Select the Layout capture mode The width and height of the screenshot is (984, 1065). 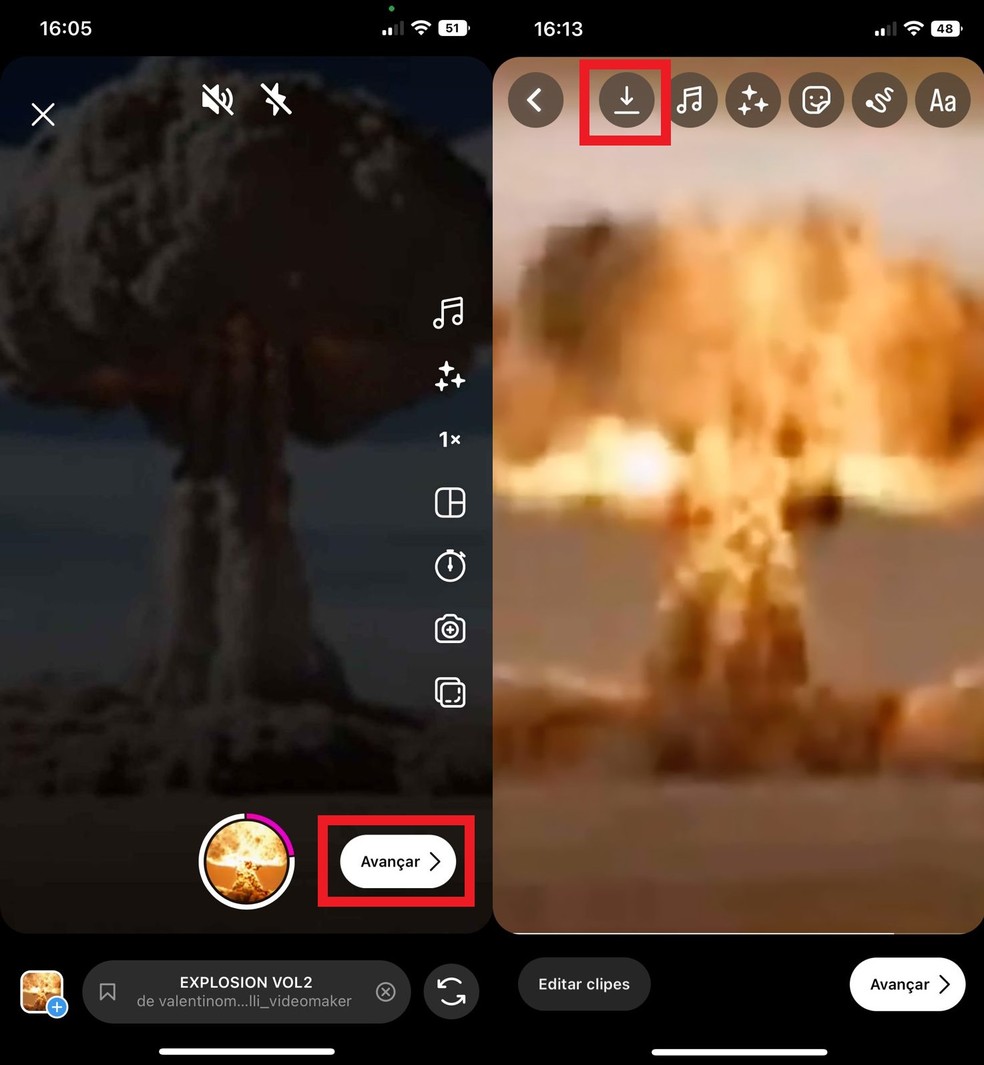[x=449, y=502]
